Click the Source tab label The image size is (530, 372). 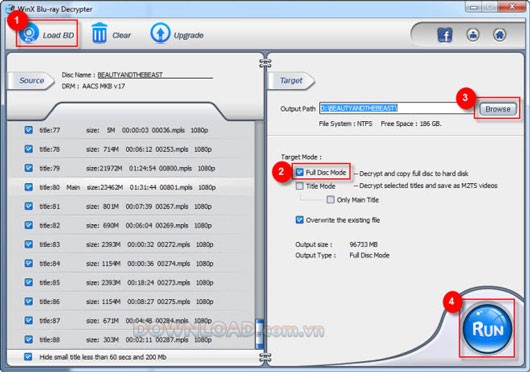click(31, 80)
